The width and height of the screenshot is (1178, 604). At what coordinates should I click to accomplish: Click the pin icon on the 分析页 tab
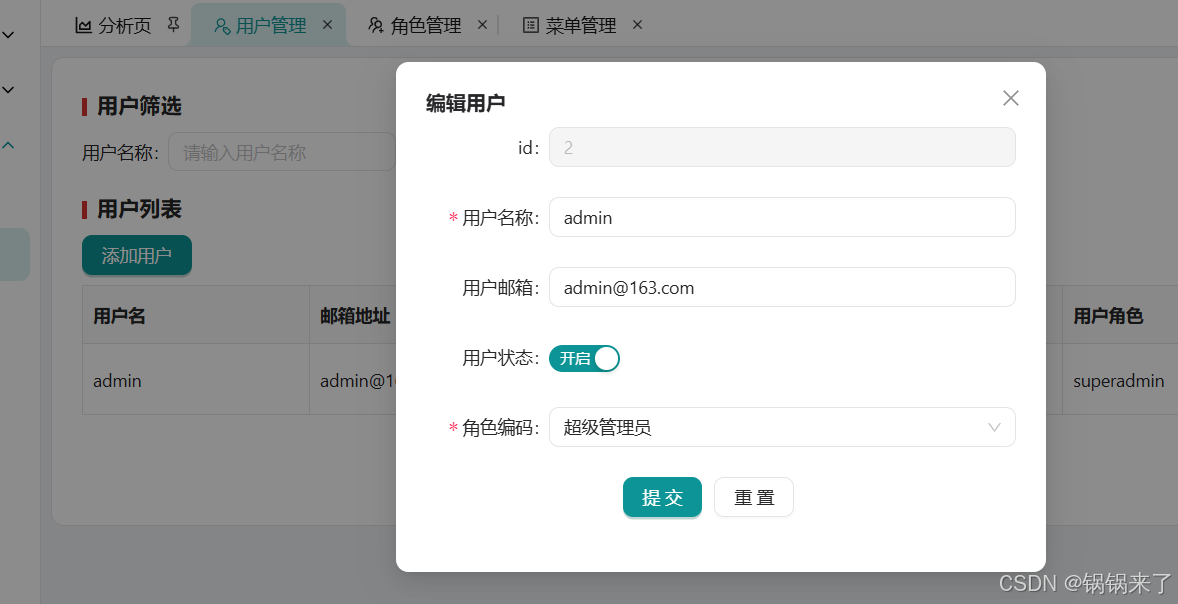pos(172,22)
